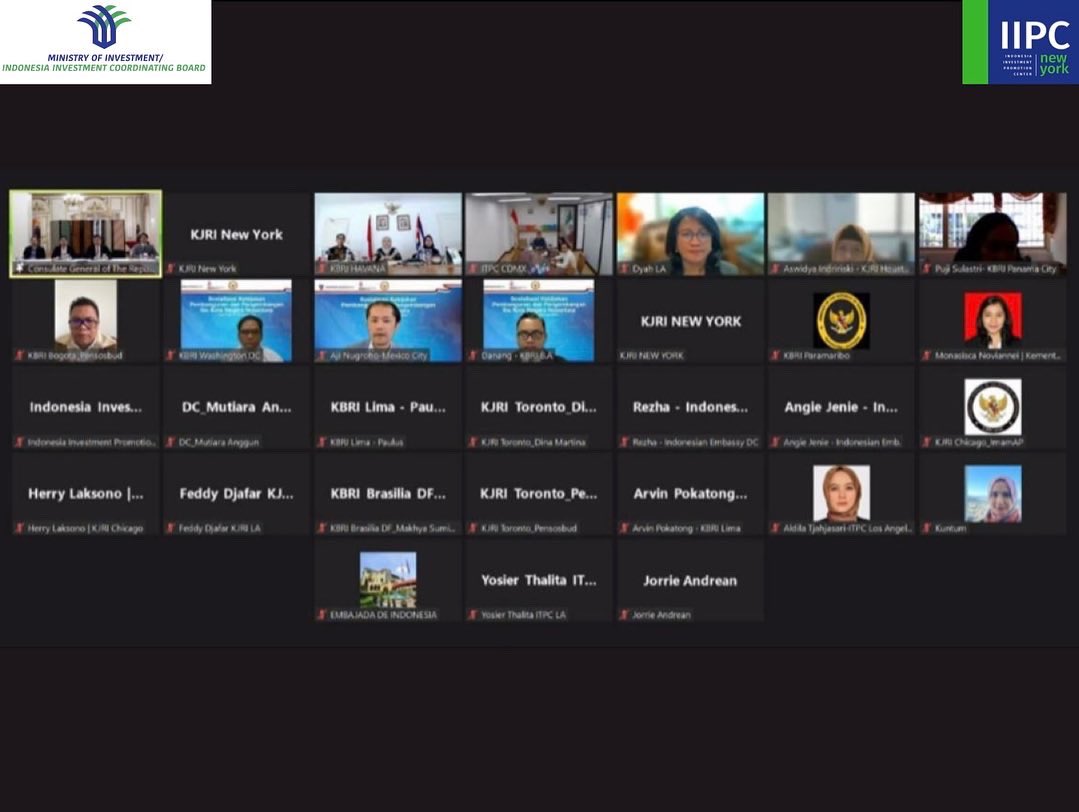
Task: Click the Garuda emblem avatar of KBRI Paramaribo
Action: [841, 321]
